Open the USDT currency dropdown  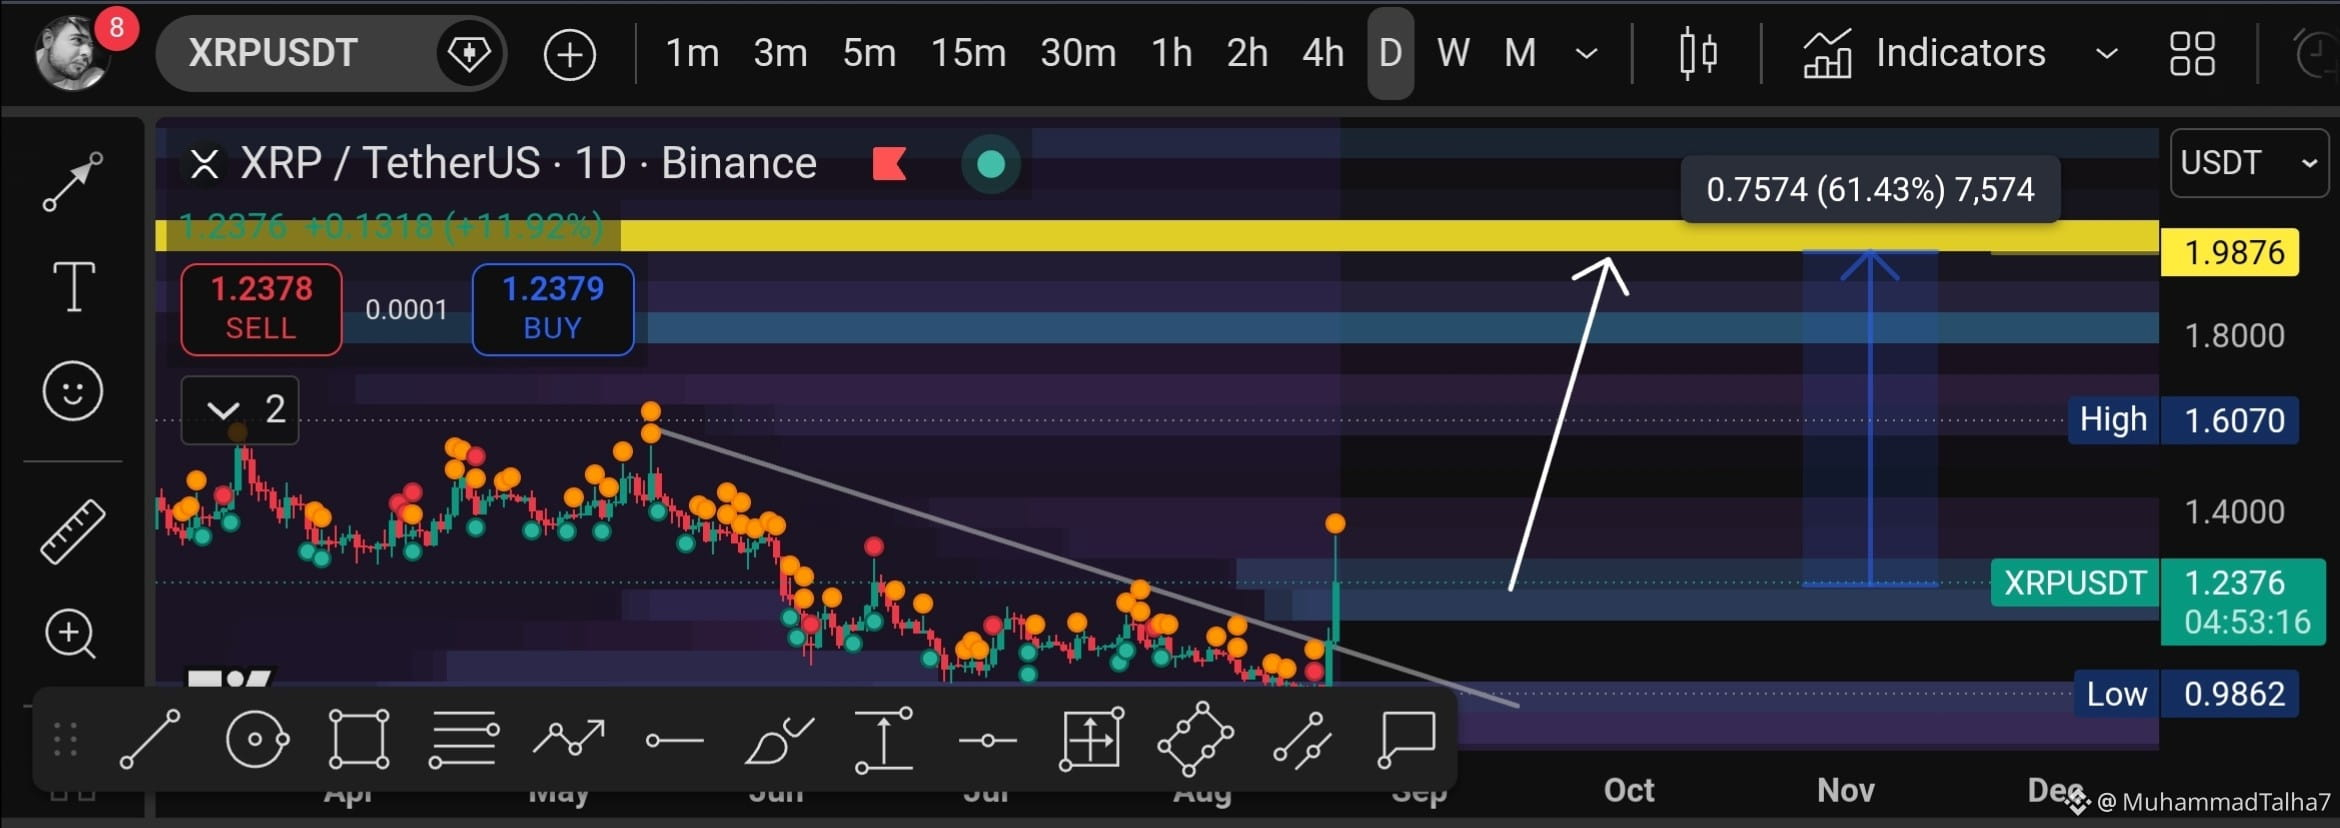2249,163
